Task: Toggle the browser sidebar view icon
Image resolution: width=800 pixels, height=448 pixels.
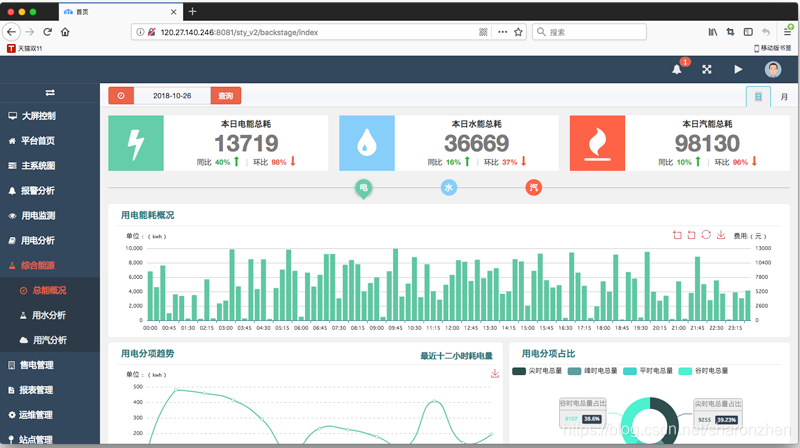Action: point(748,32)
